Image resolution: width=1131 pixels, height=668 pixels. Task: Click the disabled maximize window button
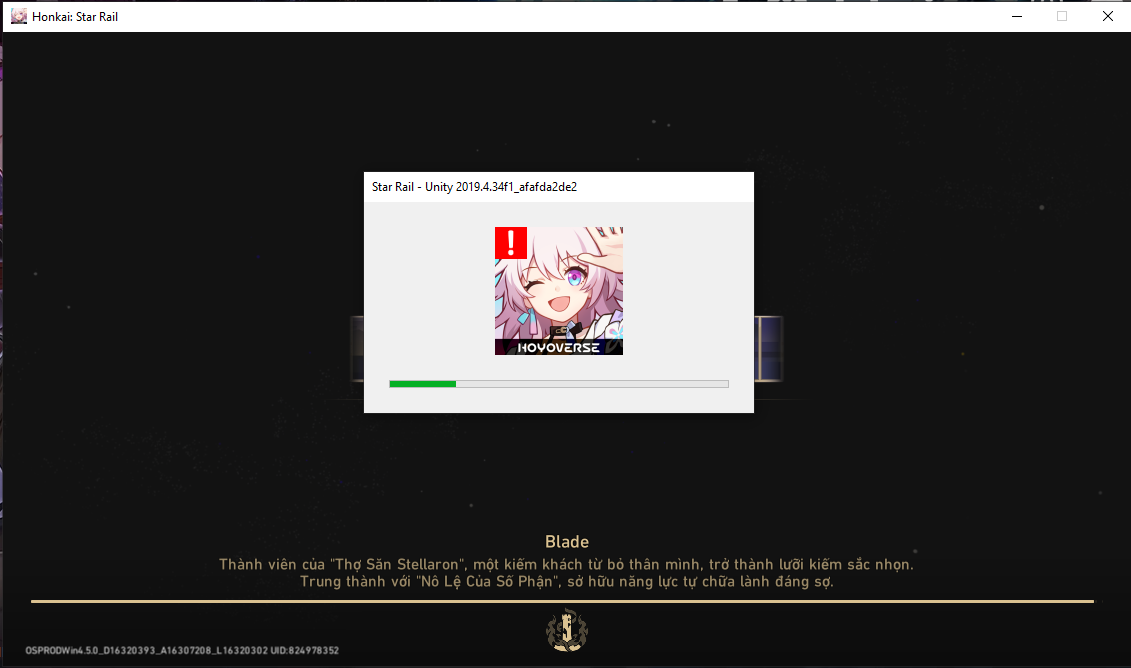pyautogui.click(x=1062, y=16)
